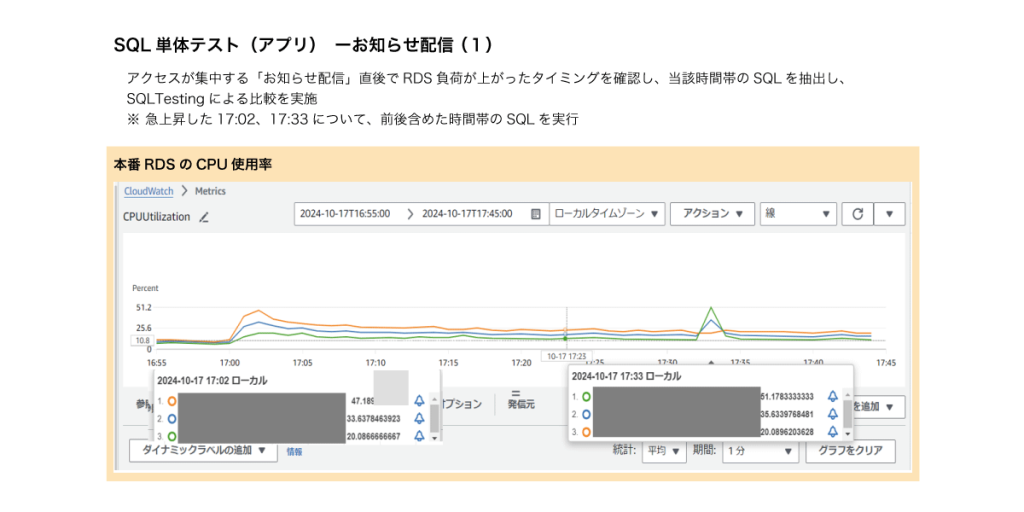The height and width of the screenshot is (512, 1024).
Task: Open the 期間 1分 period dropdown
Action: (x=759, y=451)
